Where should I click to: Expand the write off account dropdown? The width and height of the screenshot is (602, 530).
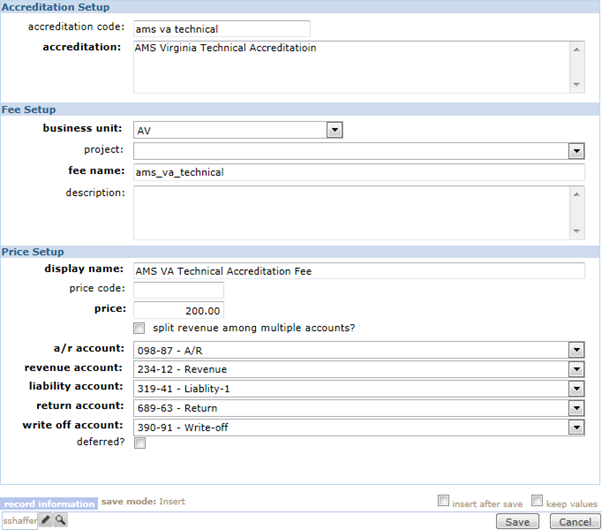(576, 427)
